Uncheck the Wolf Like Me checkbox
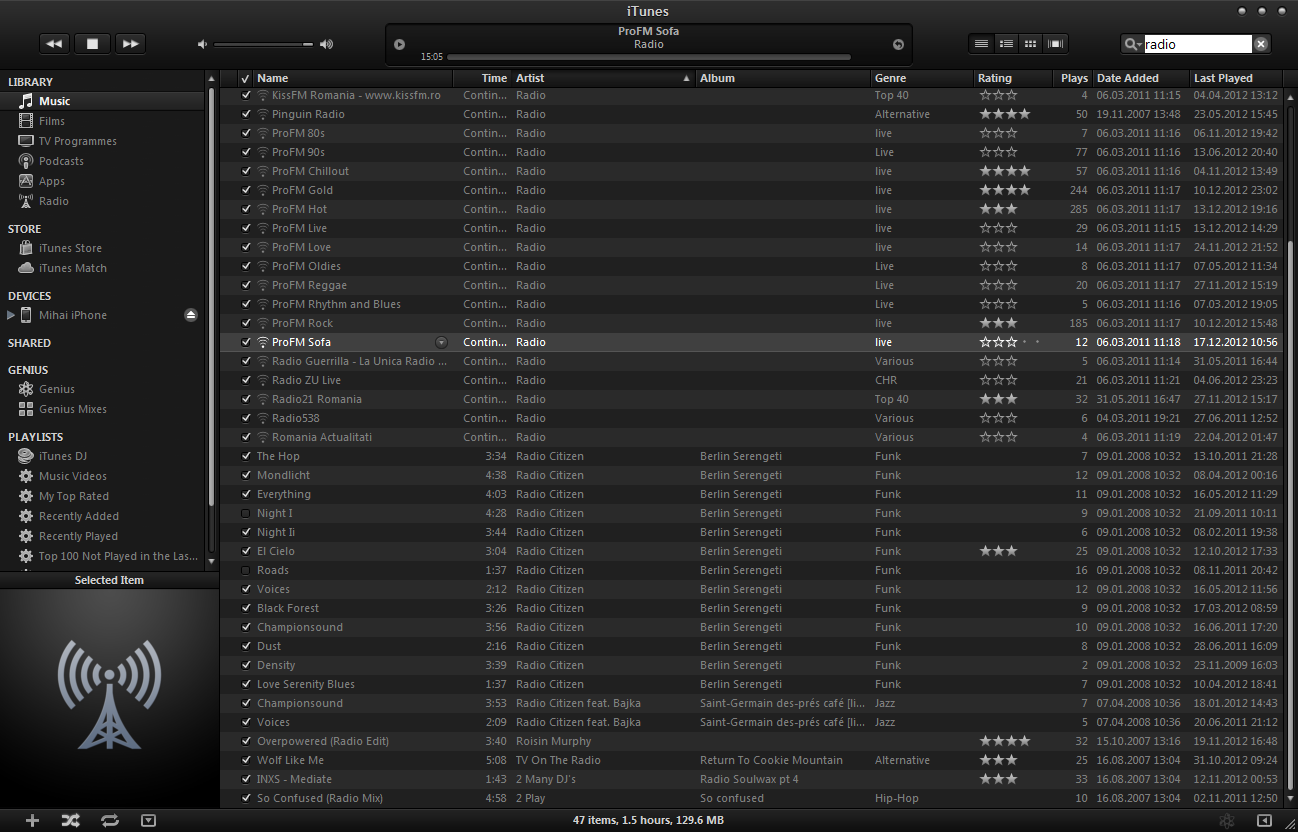Viewport: 1298px width, 832px height. click(246, 760)
